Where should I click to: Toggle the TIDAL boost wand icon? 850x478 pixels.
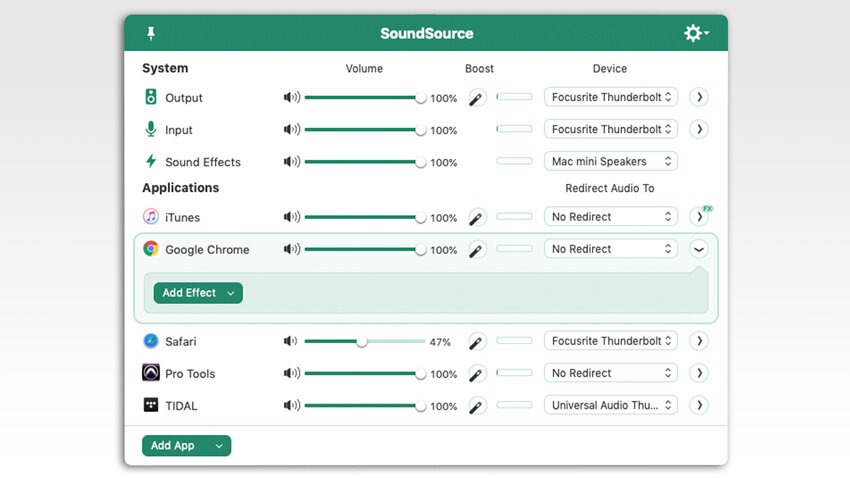coord(476,406)
